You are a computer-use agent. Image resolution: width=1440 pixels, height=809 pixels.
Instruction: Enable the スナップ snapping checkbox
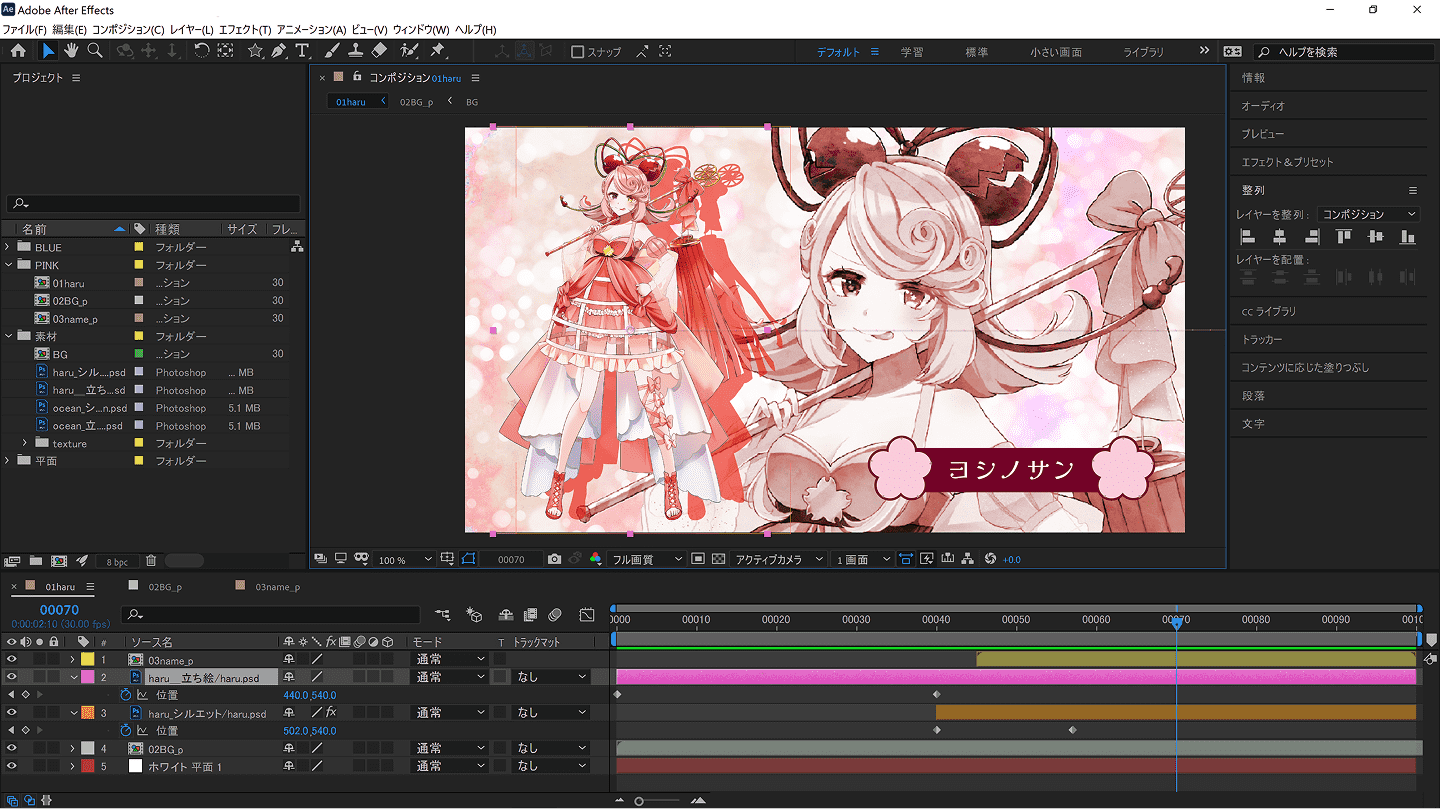(x=577, y=52)
